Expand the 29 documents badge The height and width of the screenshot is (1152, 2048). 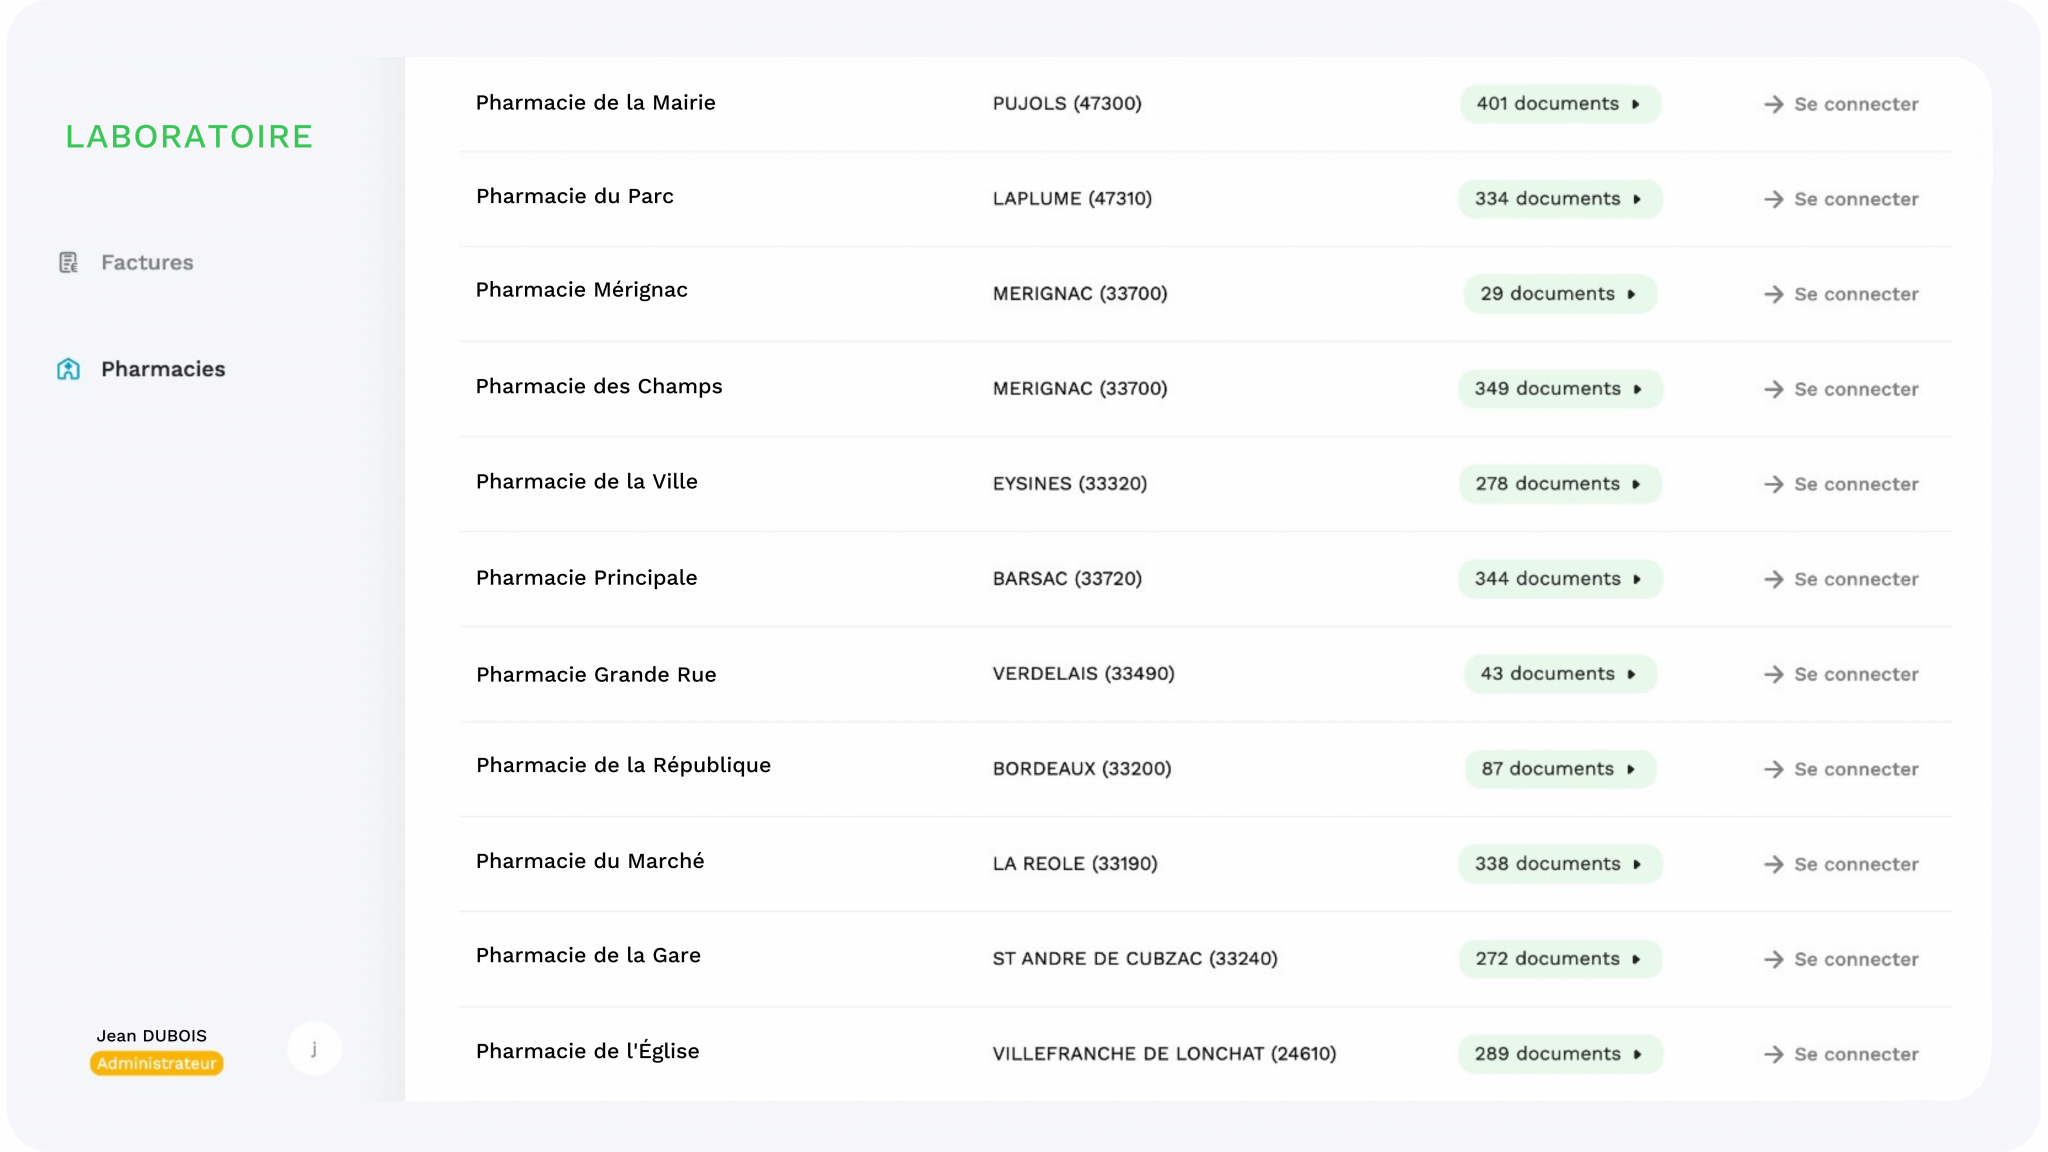tap(1560, 294)
